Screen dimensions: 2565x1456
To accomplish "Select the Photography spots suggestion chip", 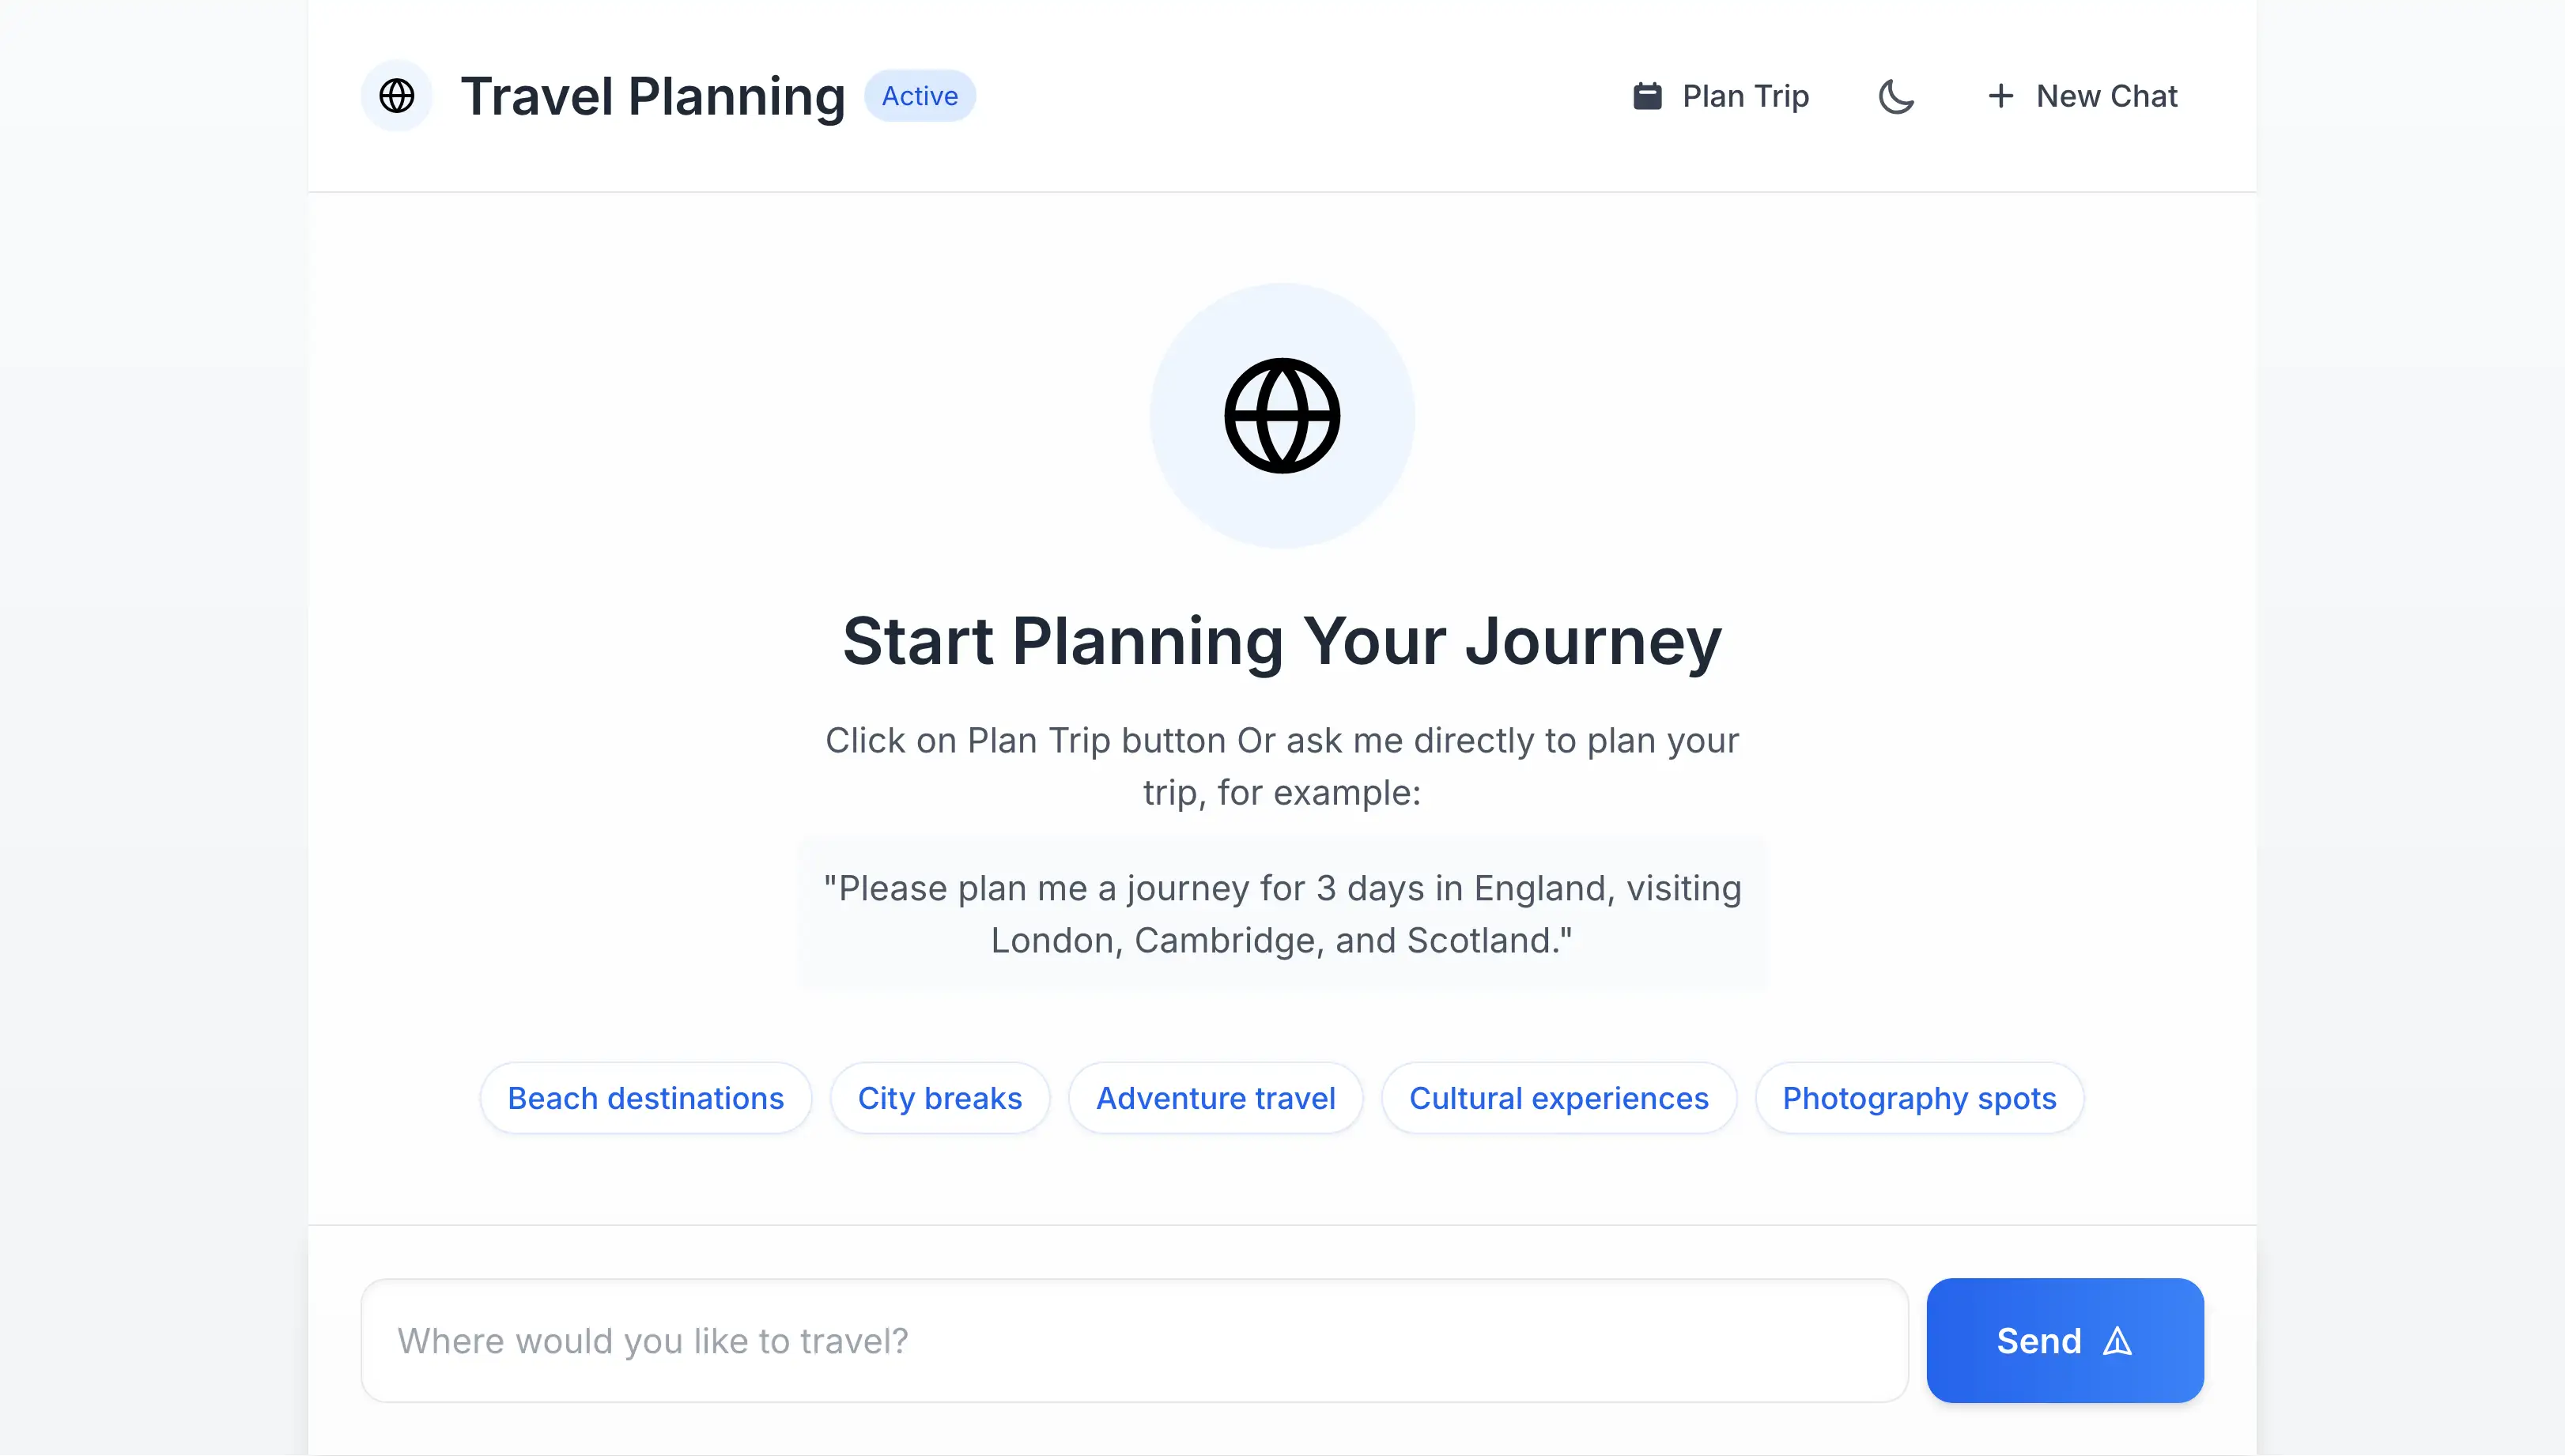I will click(1918, 1097).
